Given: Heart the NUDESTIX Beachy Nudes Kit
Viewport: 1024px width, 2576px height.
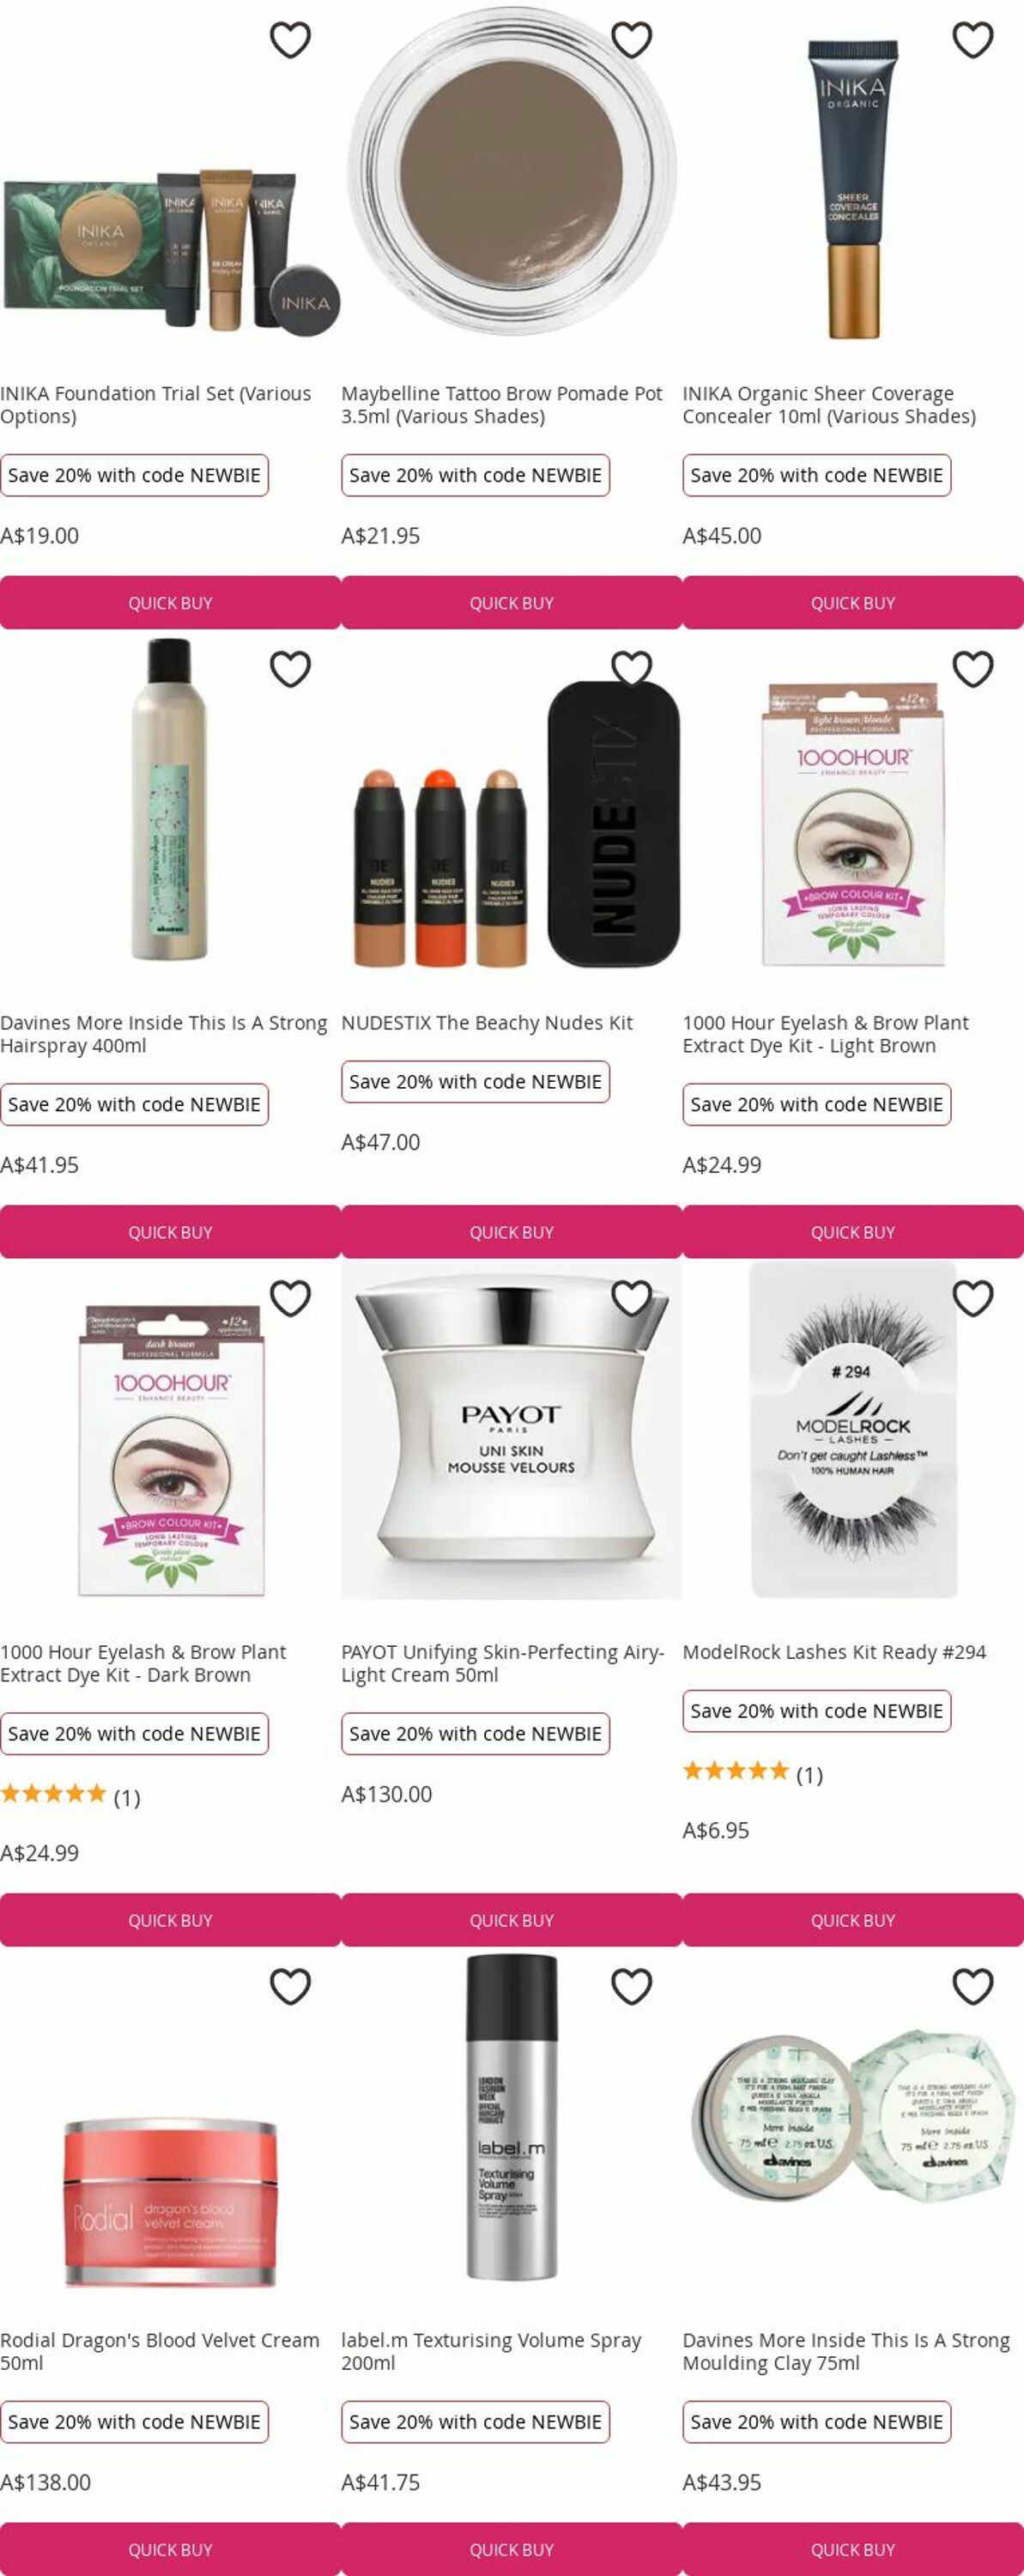Looking at the screenshot, I should point(631,669).
